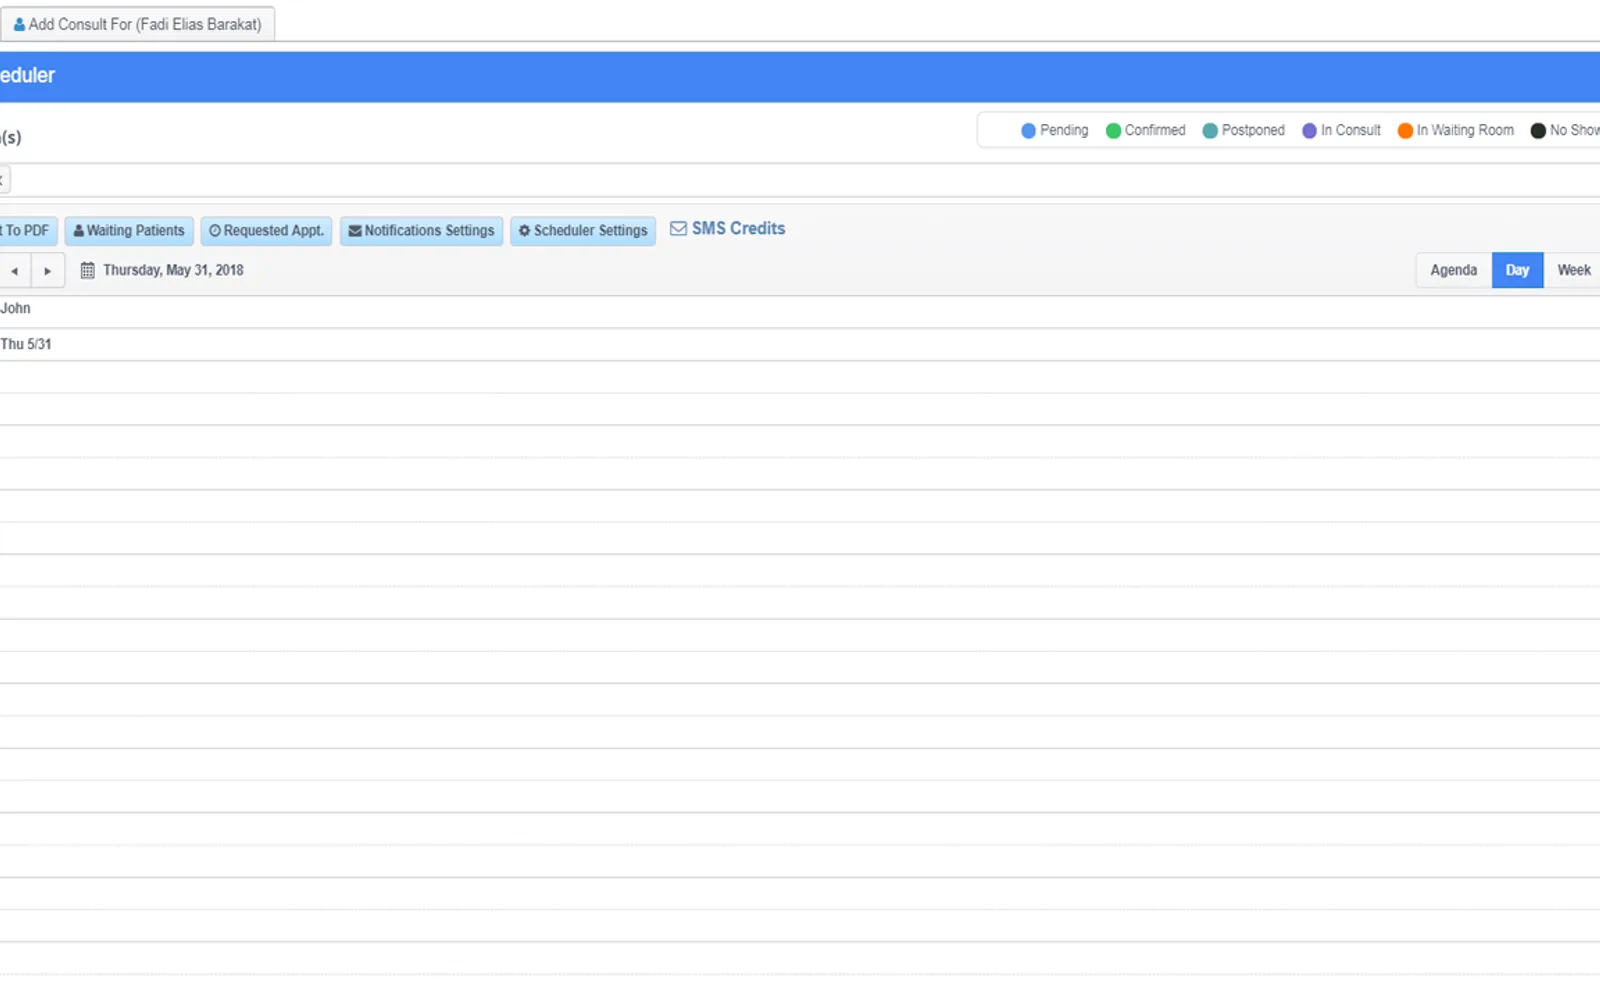Switch to Agenda view
This screenshot has width=1600, height=1000.
pyautogui.click(x=1453, y=270)
